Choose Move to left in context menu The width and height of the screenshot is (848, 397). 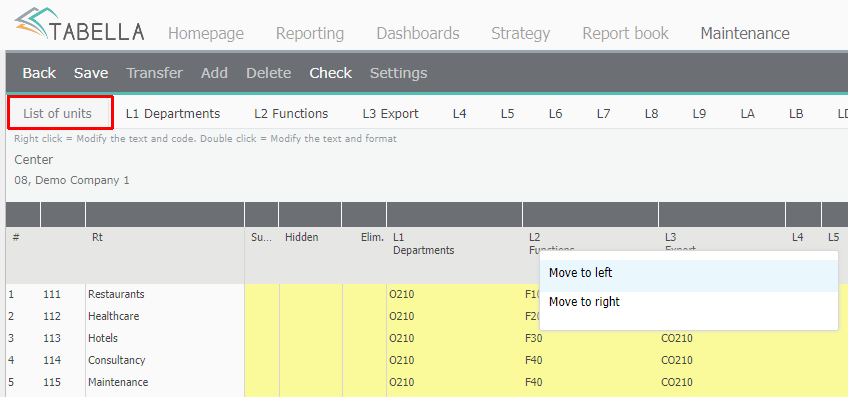click(x=688, y=276)
